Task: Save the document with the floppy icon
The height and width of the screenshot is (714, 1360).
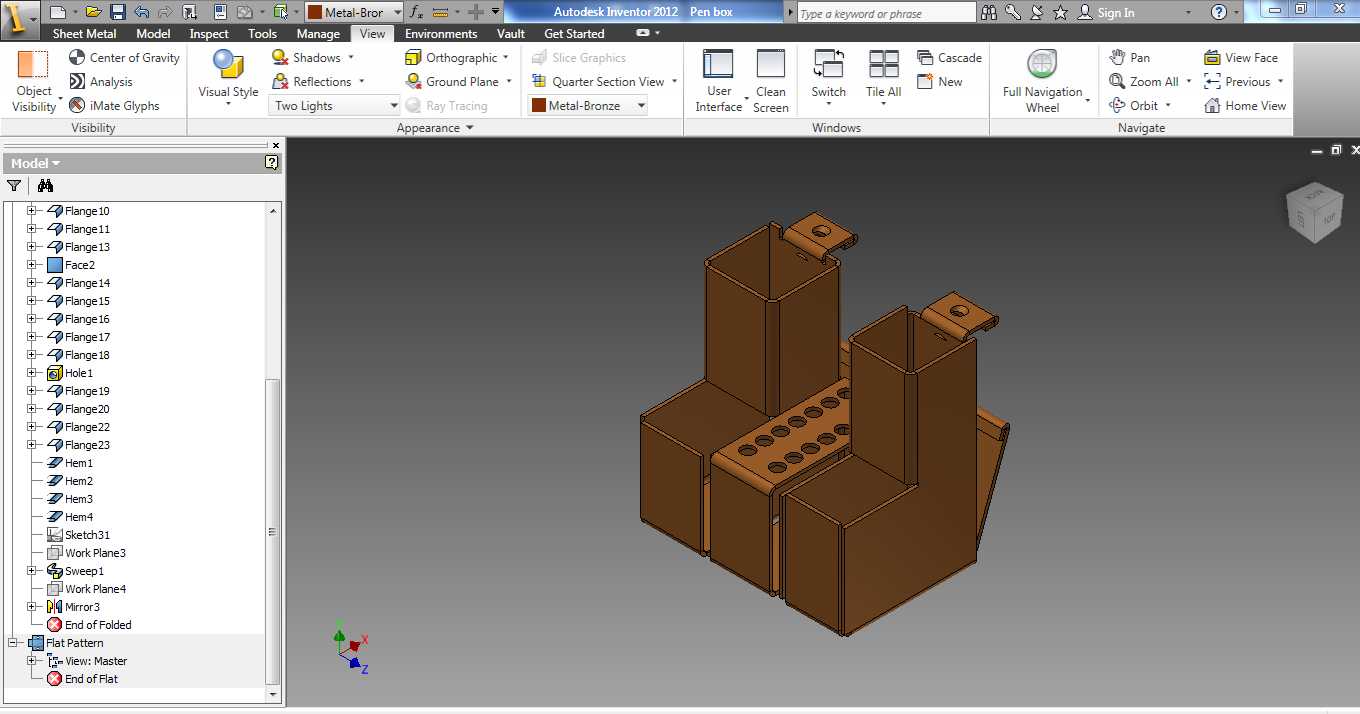Action: click(117, 12)
